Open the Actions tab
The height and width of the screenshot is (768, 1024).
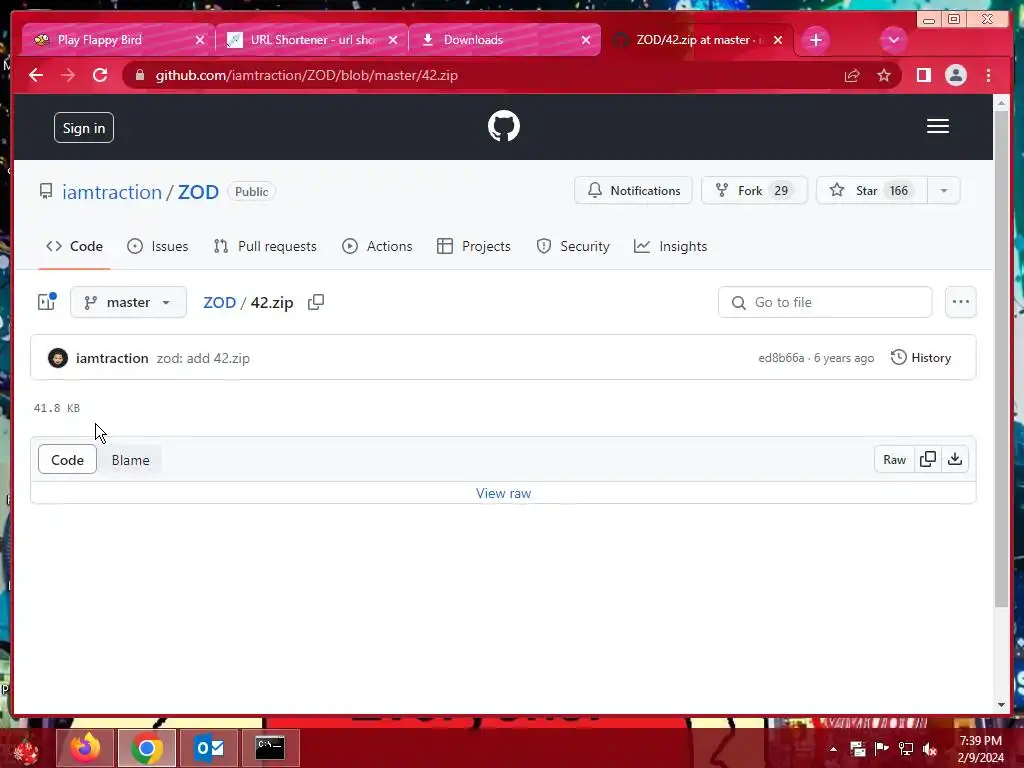(x=377, y=246)
